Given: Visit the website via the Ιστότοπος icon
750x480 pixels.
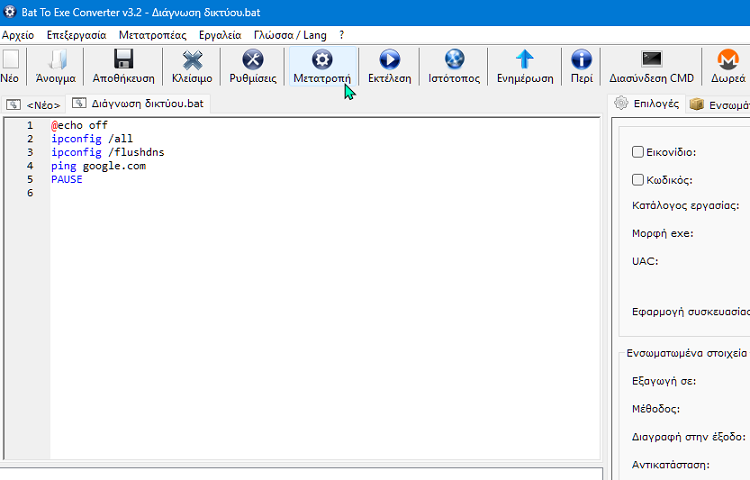Looking at the screenshot, I should tap(454, 60).
